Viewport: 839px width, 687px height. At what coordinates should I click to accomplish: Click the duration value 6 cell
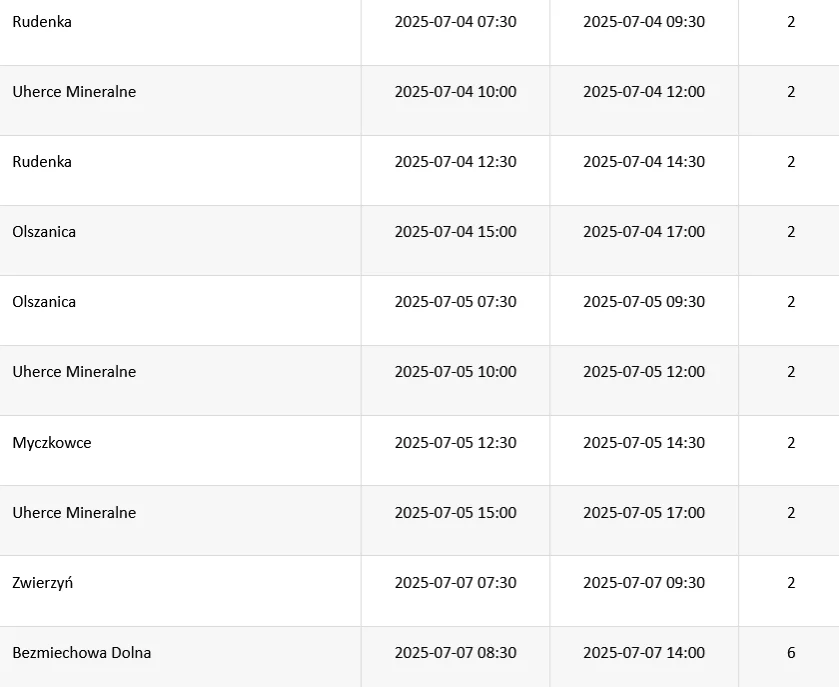point(791,652)
